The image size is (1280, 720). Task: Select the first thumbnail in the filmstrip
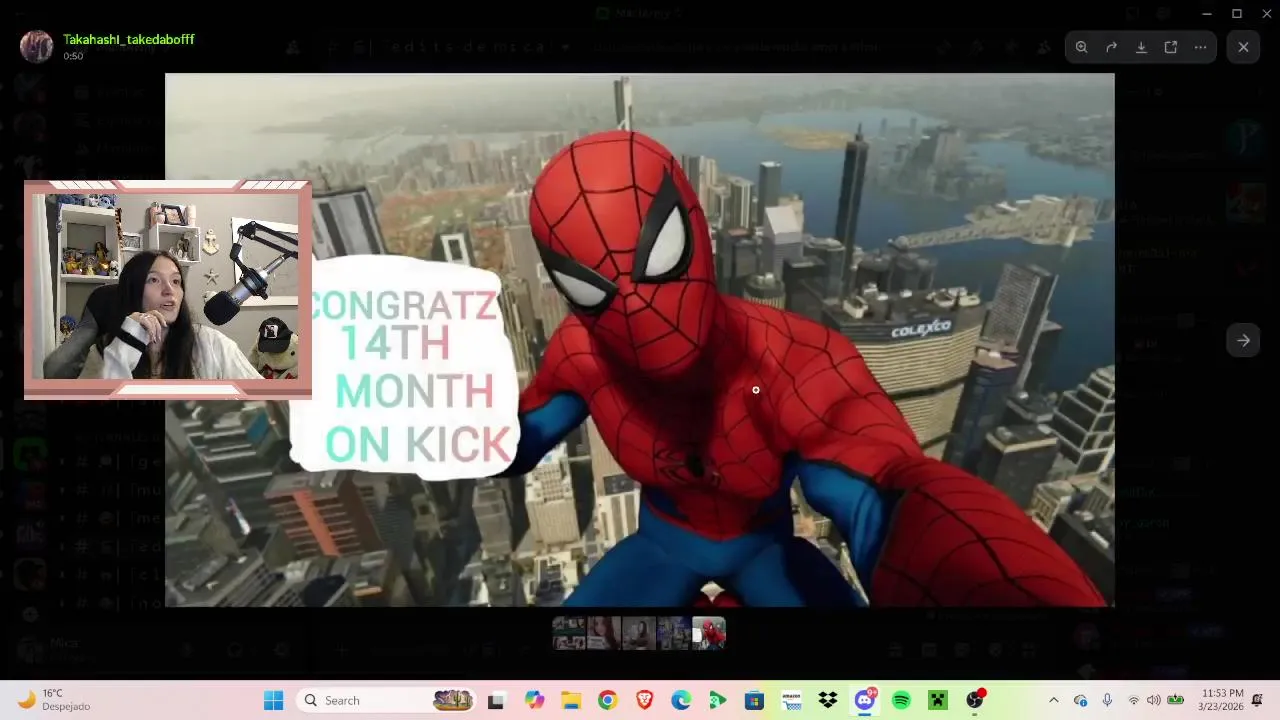click(x=569, y=633)
